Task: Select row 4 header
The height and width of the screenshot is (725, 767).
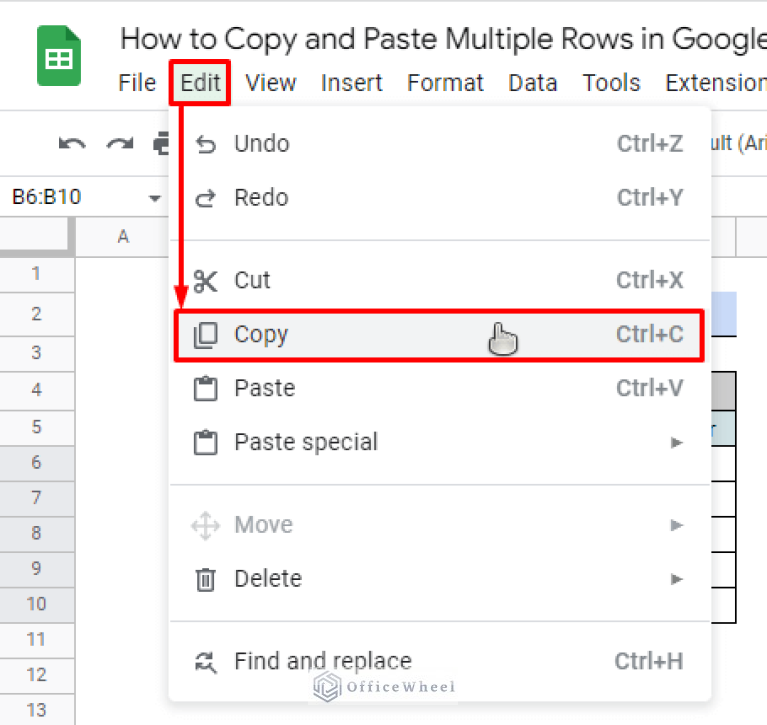Action: tap(36, 390)
